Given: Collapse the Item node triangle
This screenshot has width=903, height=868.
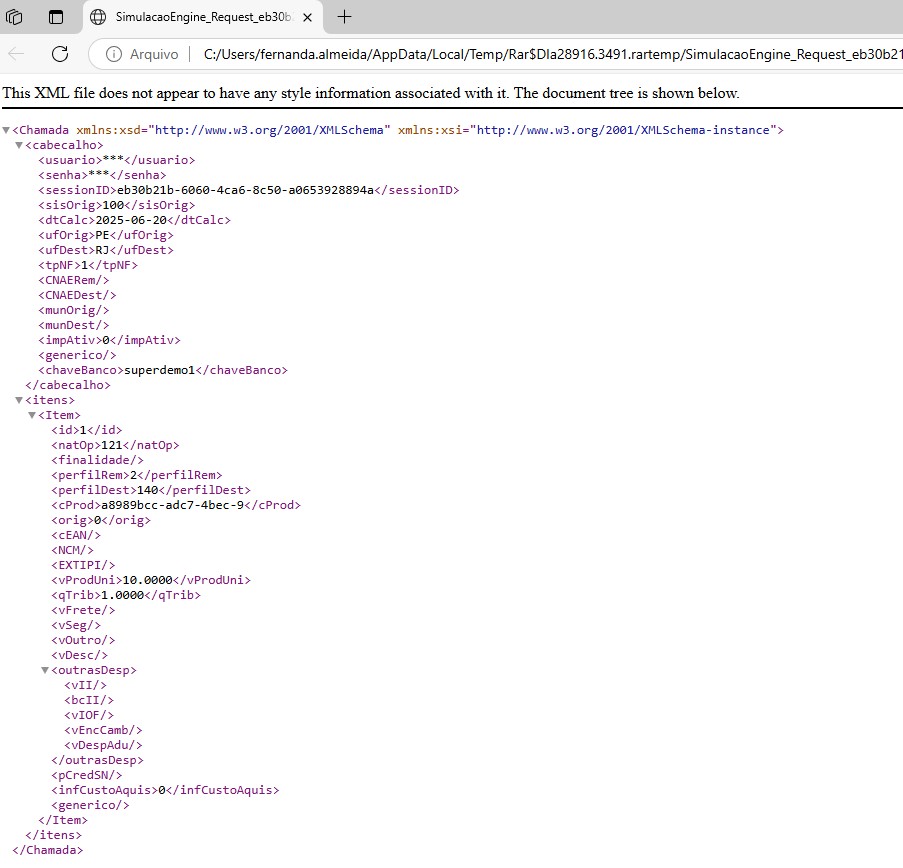Looking at the screenshot, I should pos(32,415).
